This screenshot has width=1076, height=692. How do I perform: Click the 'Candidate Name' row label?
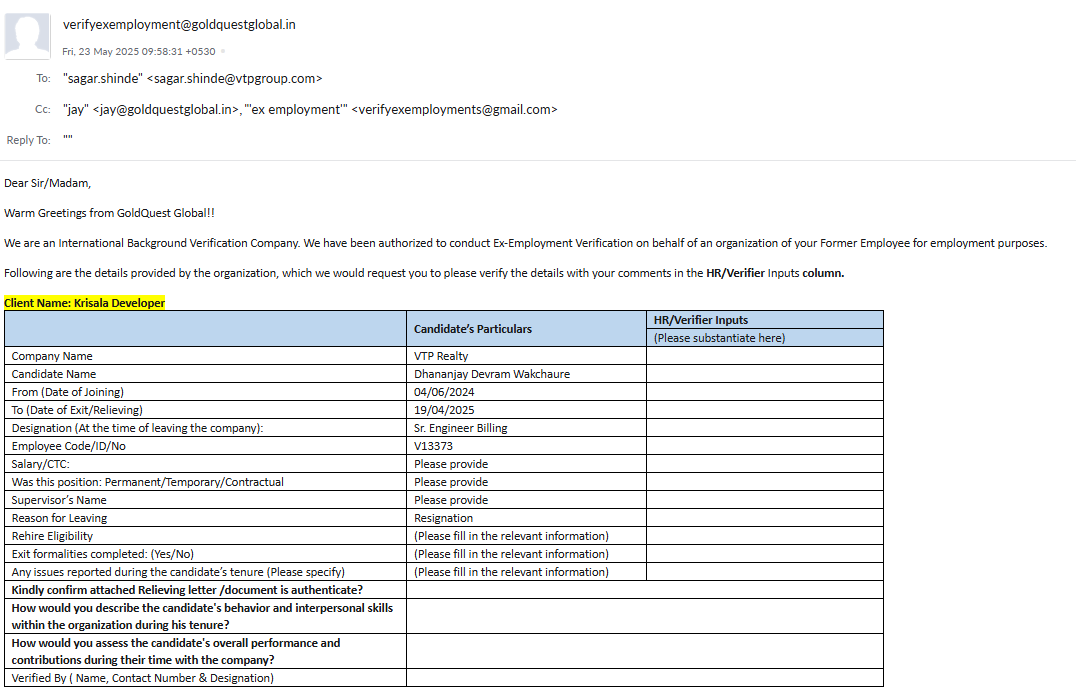(x=54, y=374)
